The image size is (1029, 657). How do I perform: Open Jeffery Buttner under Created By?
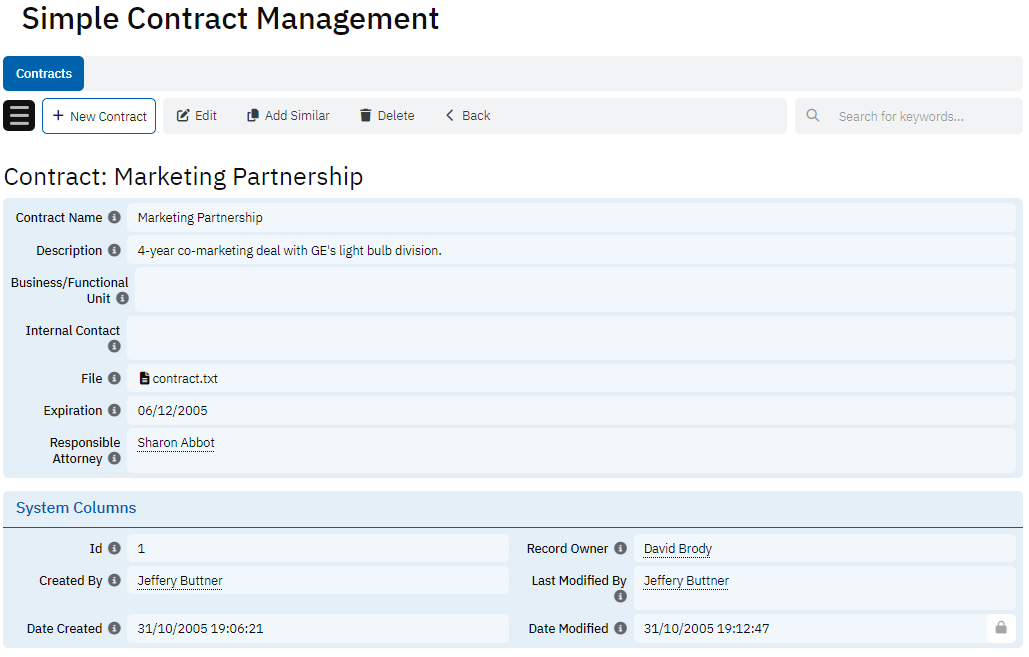click(x=180, y=581)
